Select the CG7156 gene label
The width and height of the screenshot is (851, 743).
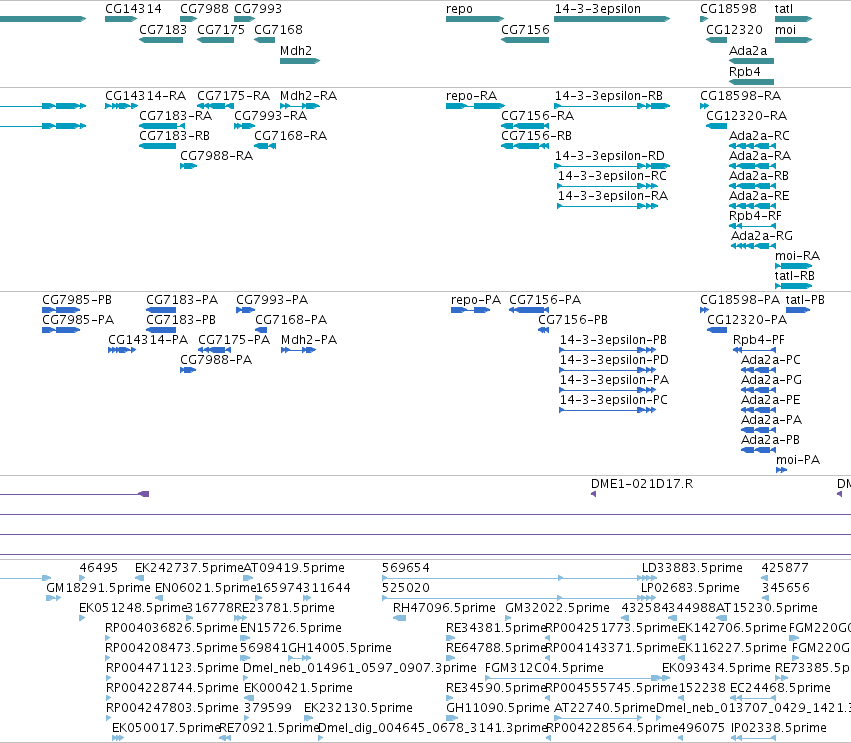pyautogui.click(x=525, y=30)
